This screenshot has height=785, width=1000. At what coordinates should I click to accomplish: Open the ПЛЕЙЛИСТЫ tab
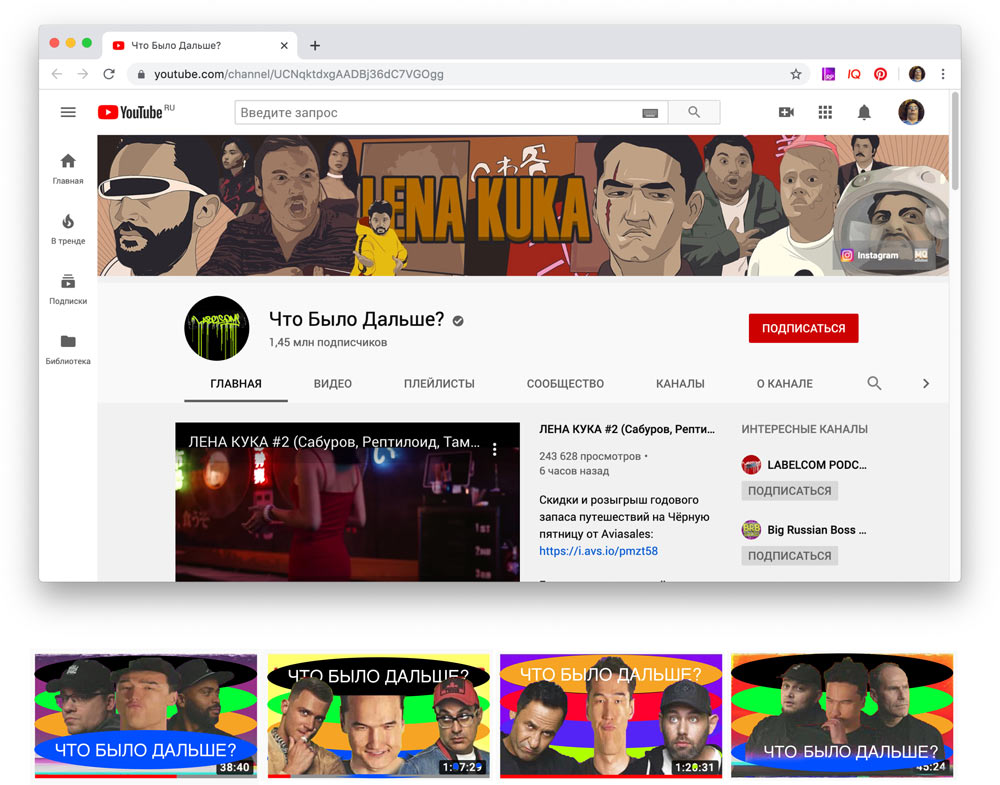[x=439, y=383]
